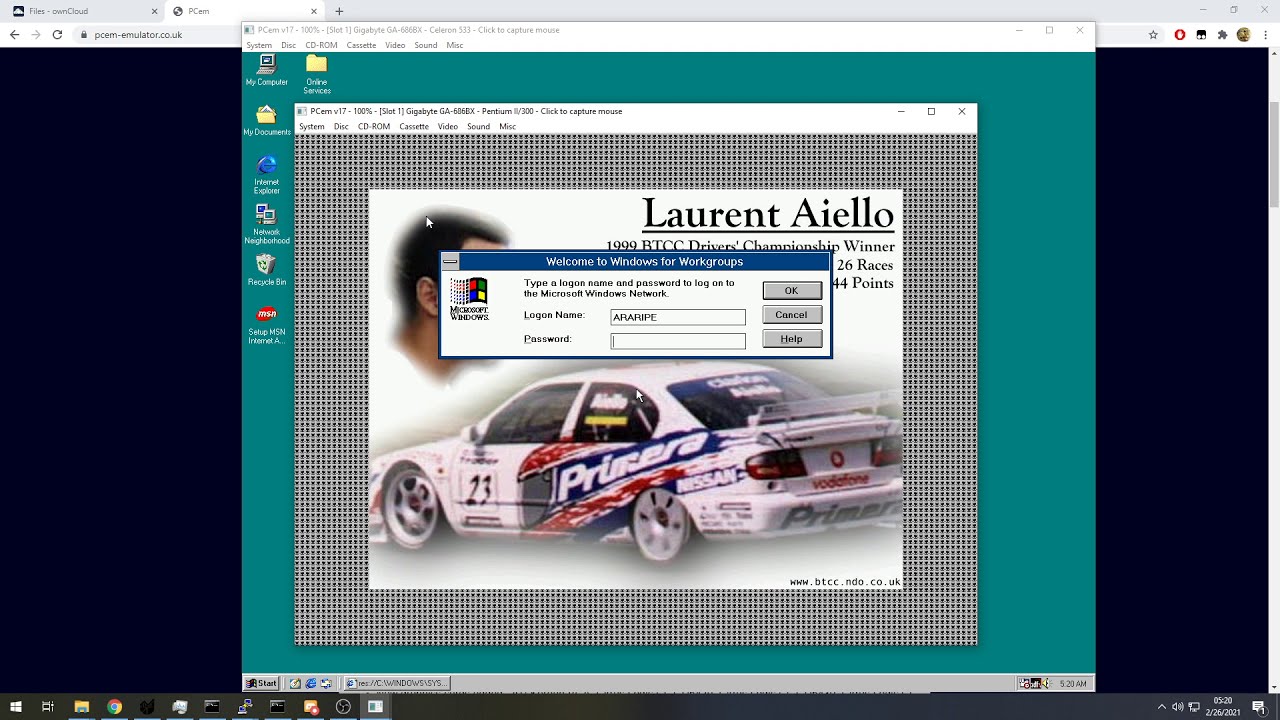The height and width of the screenshot is (720, 1280).
Task: Open the Extensions puzzle-piece menu
Action: [1222, 34]
